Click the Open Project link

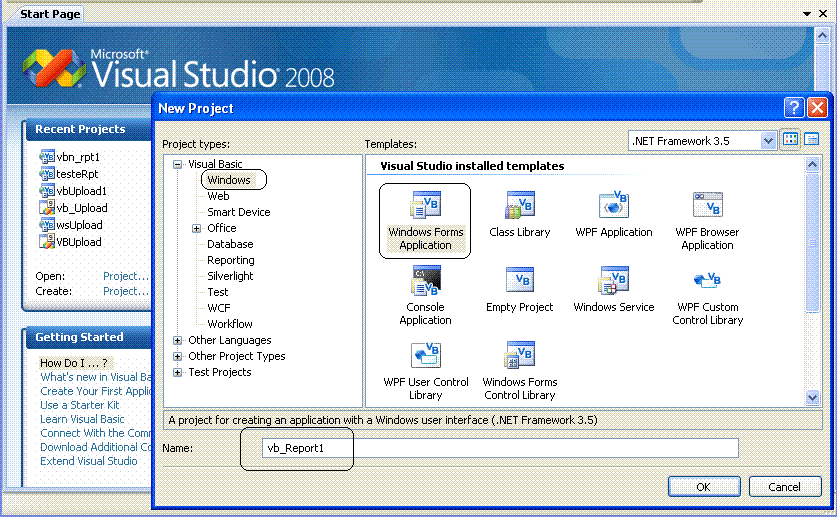pos(126,276)
